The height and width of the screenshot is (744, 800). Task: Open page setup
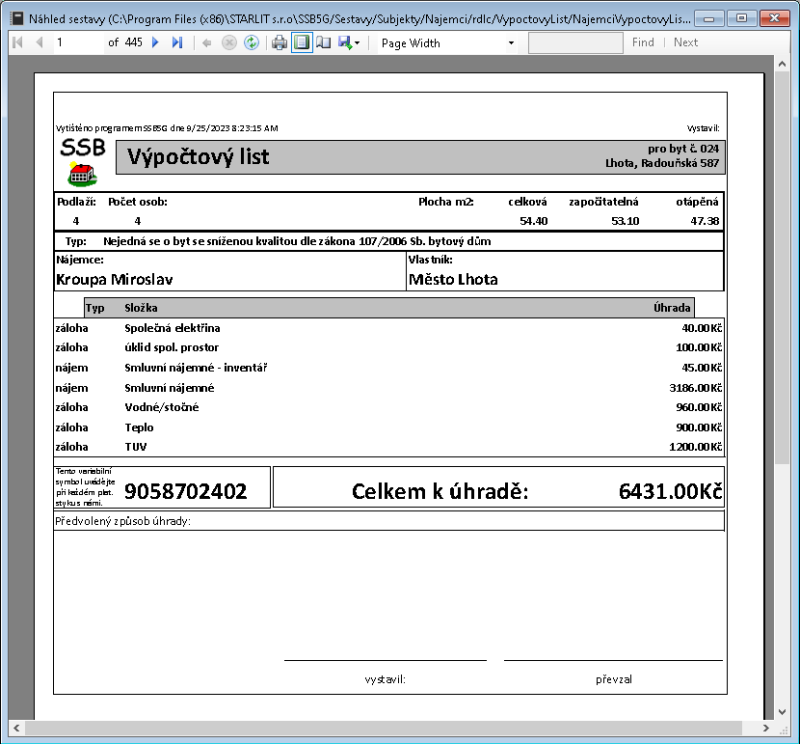click(x=323, y=43)
